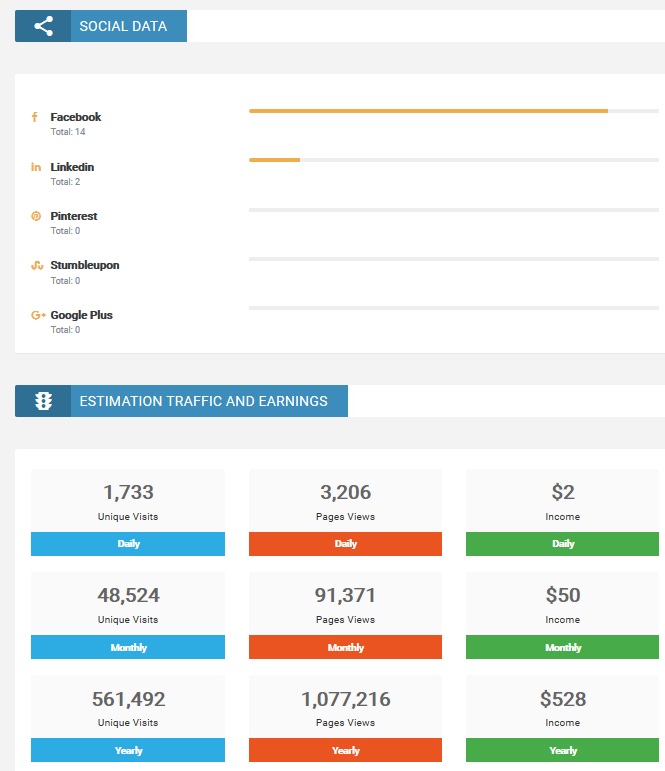This screenshot has height=771, width=665.
Task: Click the Facebook progress bar
Action: 453,111
